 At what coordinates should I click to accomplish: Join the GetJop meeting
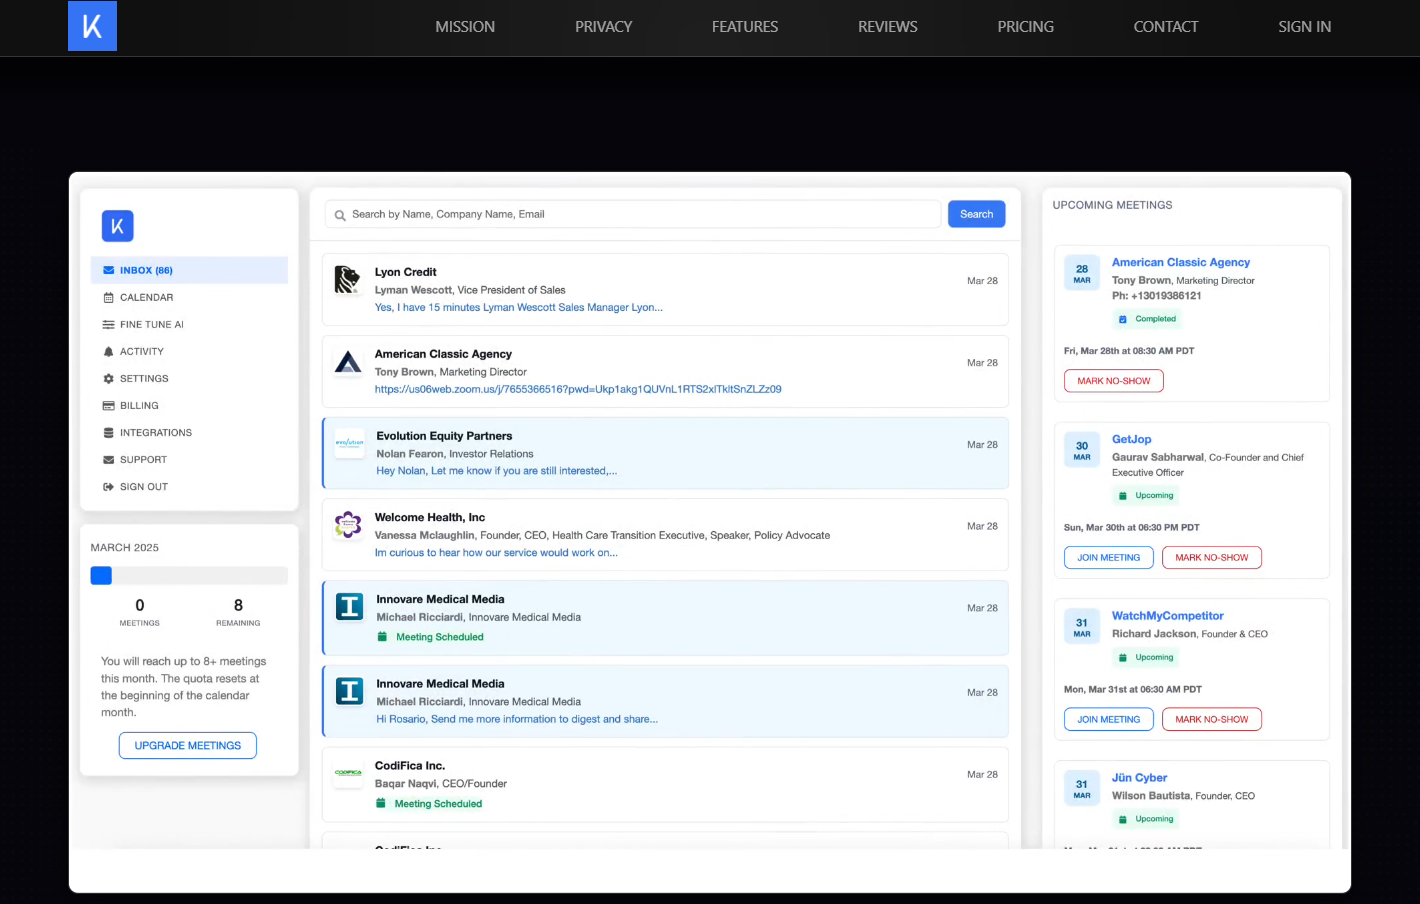[1108, 557]
